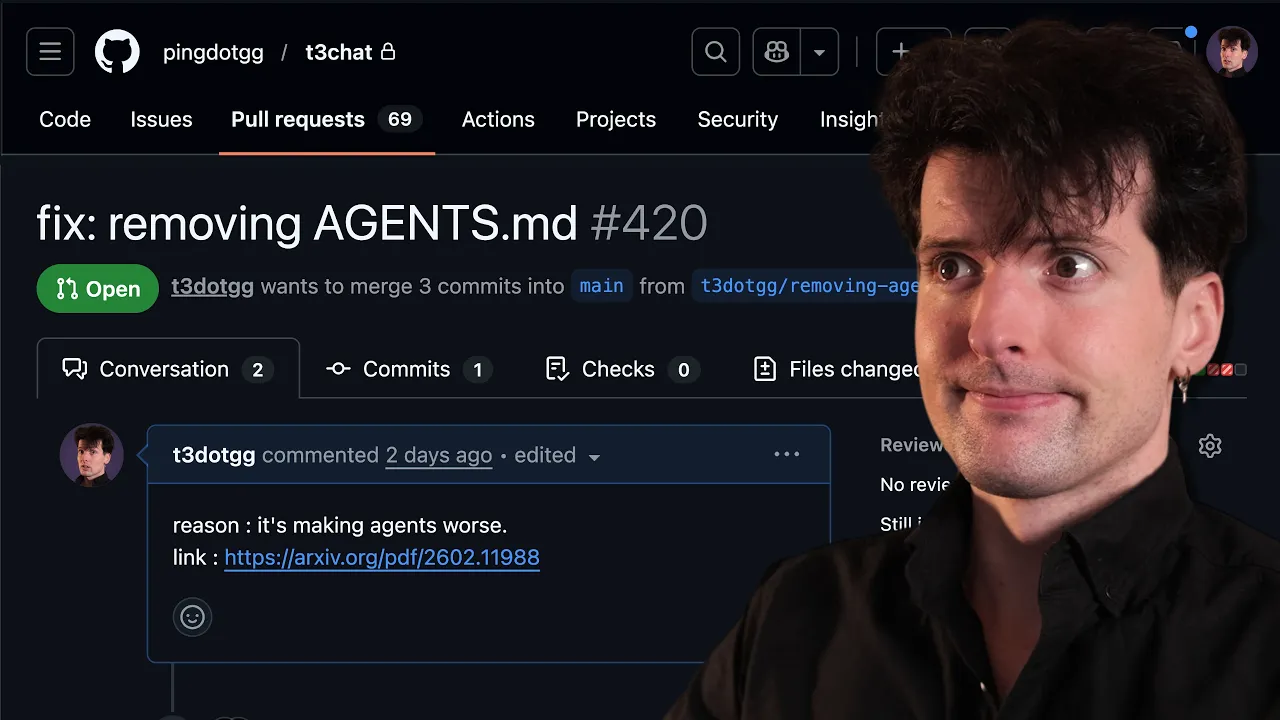Click the main branch label
This screenshot has height=720, width=1280.
pyautogui.click(x=602, y=286)
